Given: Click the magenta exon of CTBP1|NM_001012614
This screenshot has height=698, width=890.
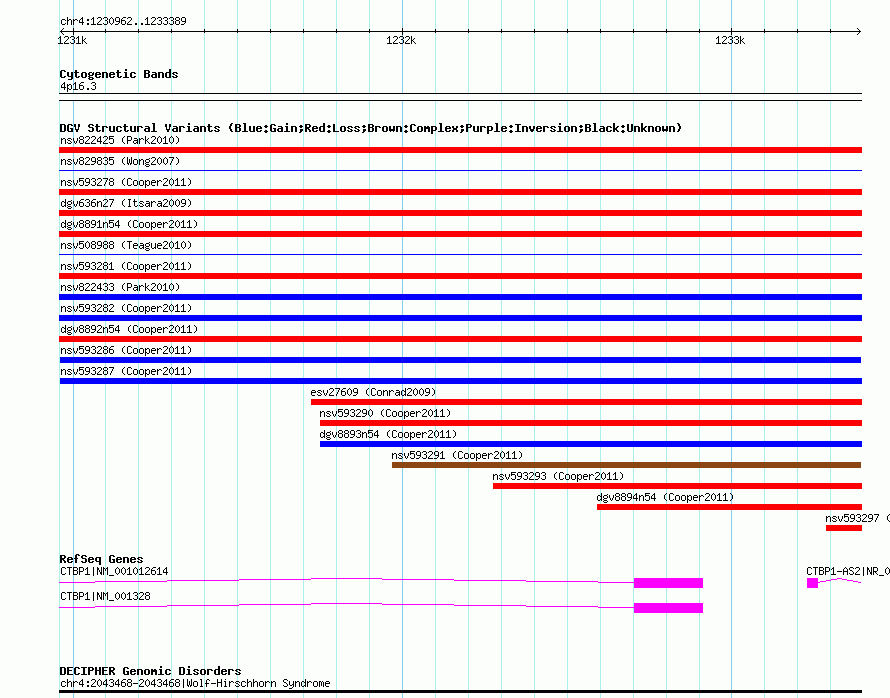Looking at the screenshot, I should 668,583.
